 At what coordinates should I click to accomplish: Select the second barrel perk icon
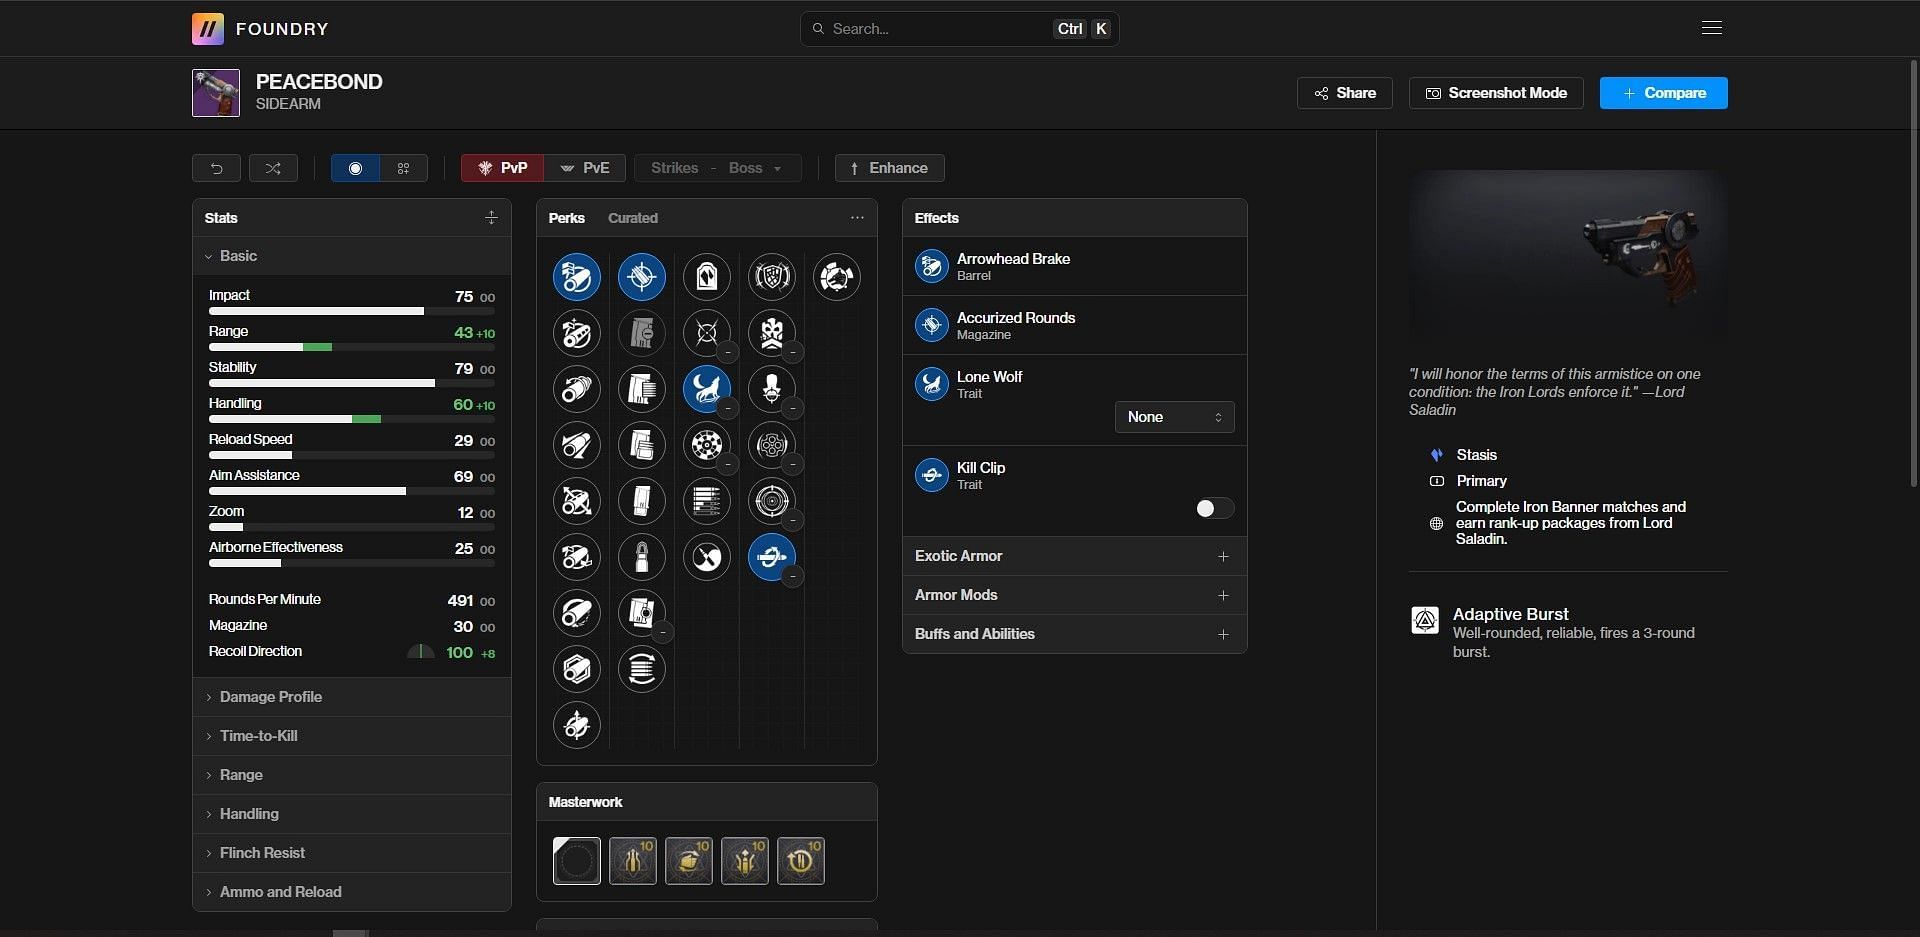coord(577,333)
